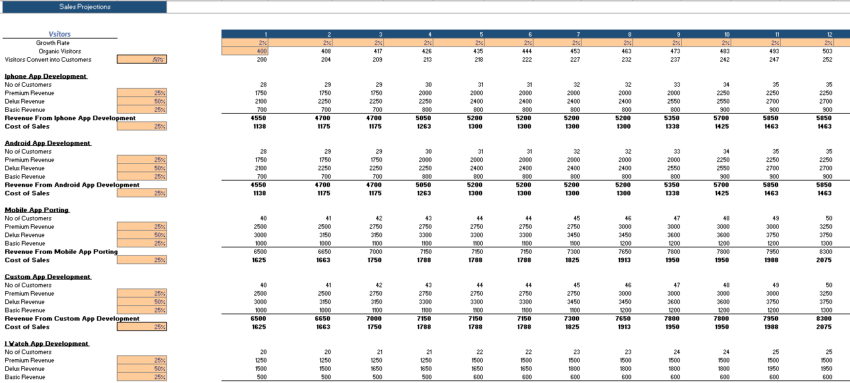Edit Custom App Basic Revenue 25% input
Image resolution: width=850 pixels, height=383 pixels.
pyautogui.click(x=141, y=310)
